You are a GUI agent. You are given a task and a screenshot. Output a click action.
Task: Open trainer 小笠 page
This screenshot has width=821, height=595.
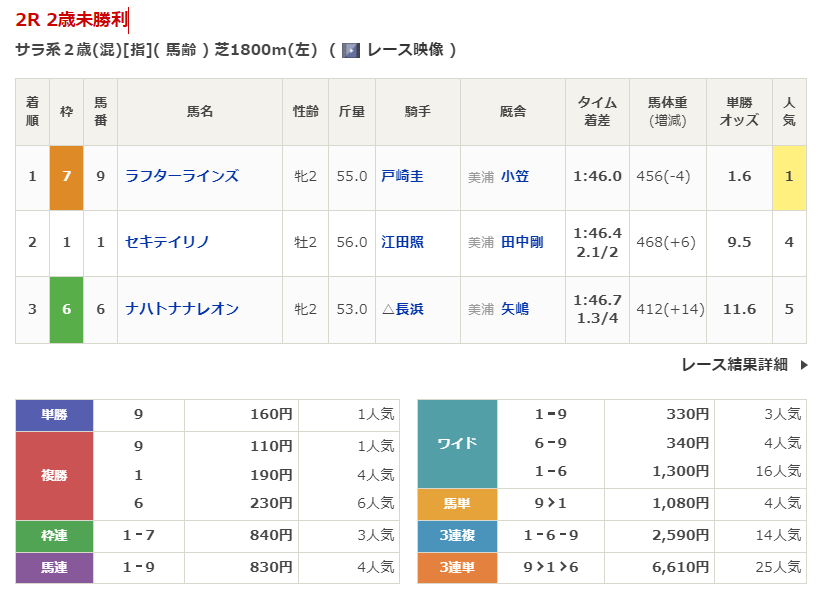point(515,176)
